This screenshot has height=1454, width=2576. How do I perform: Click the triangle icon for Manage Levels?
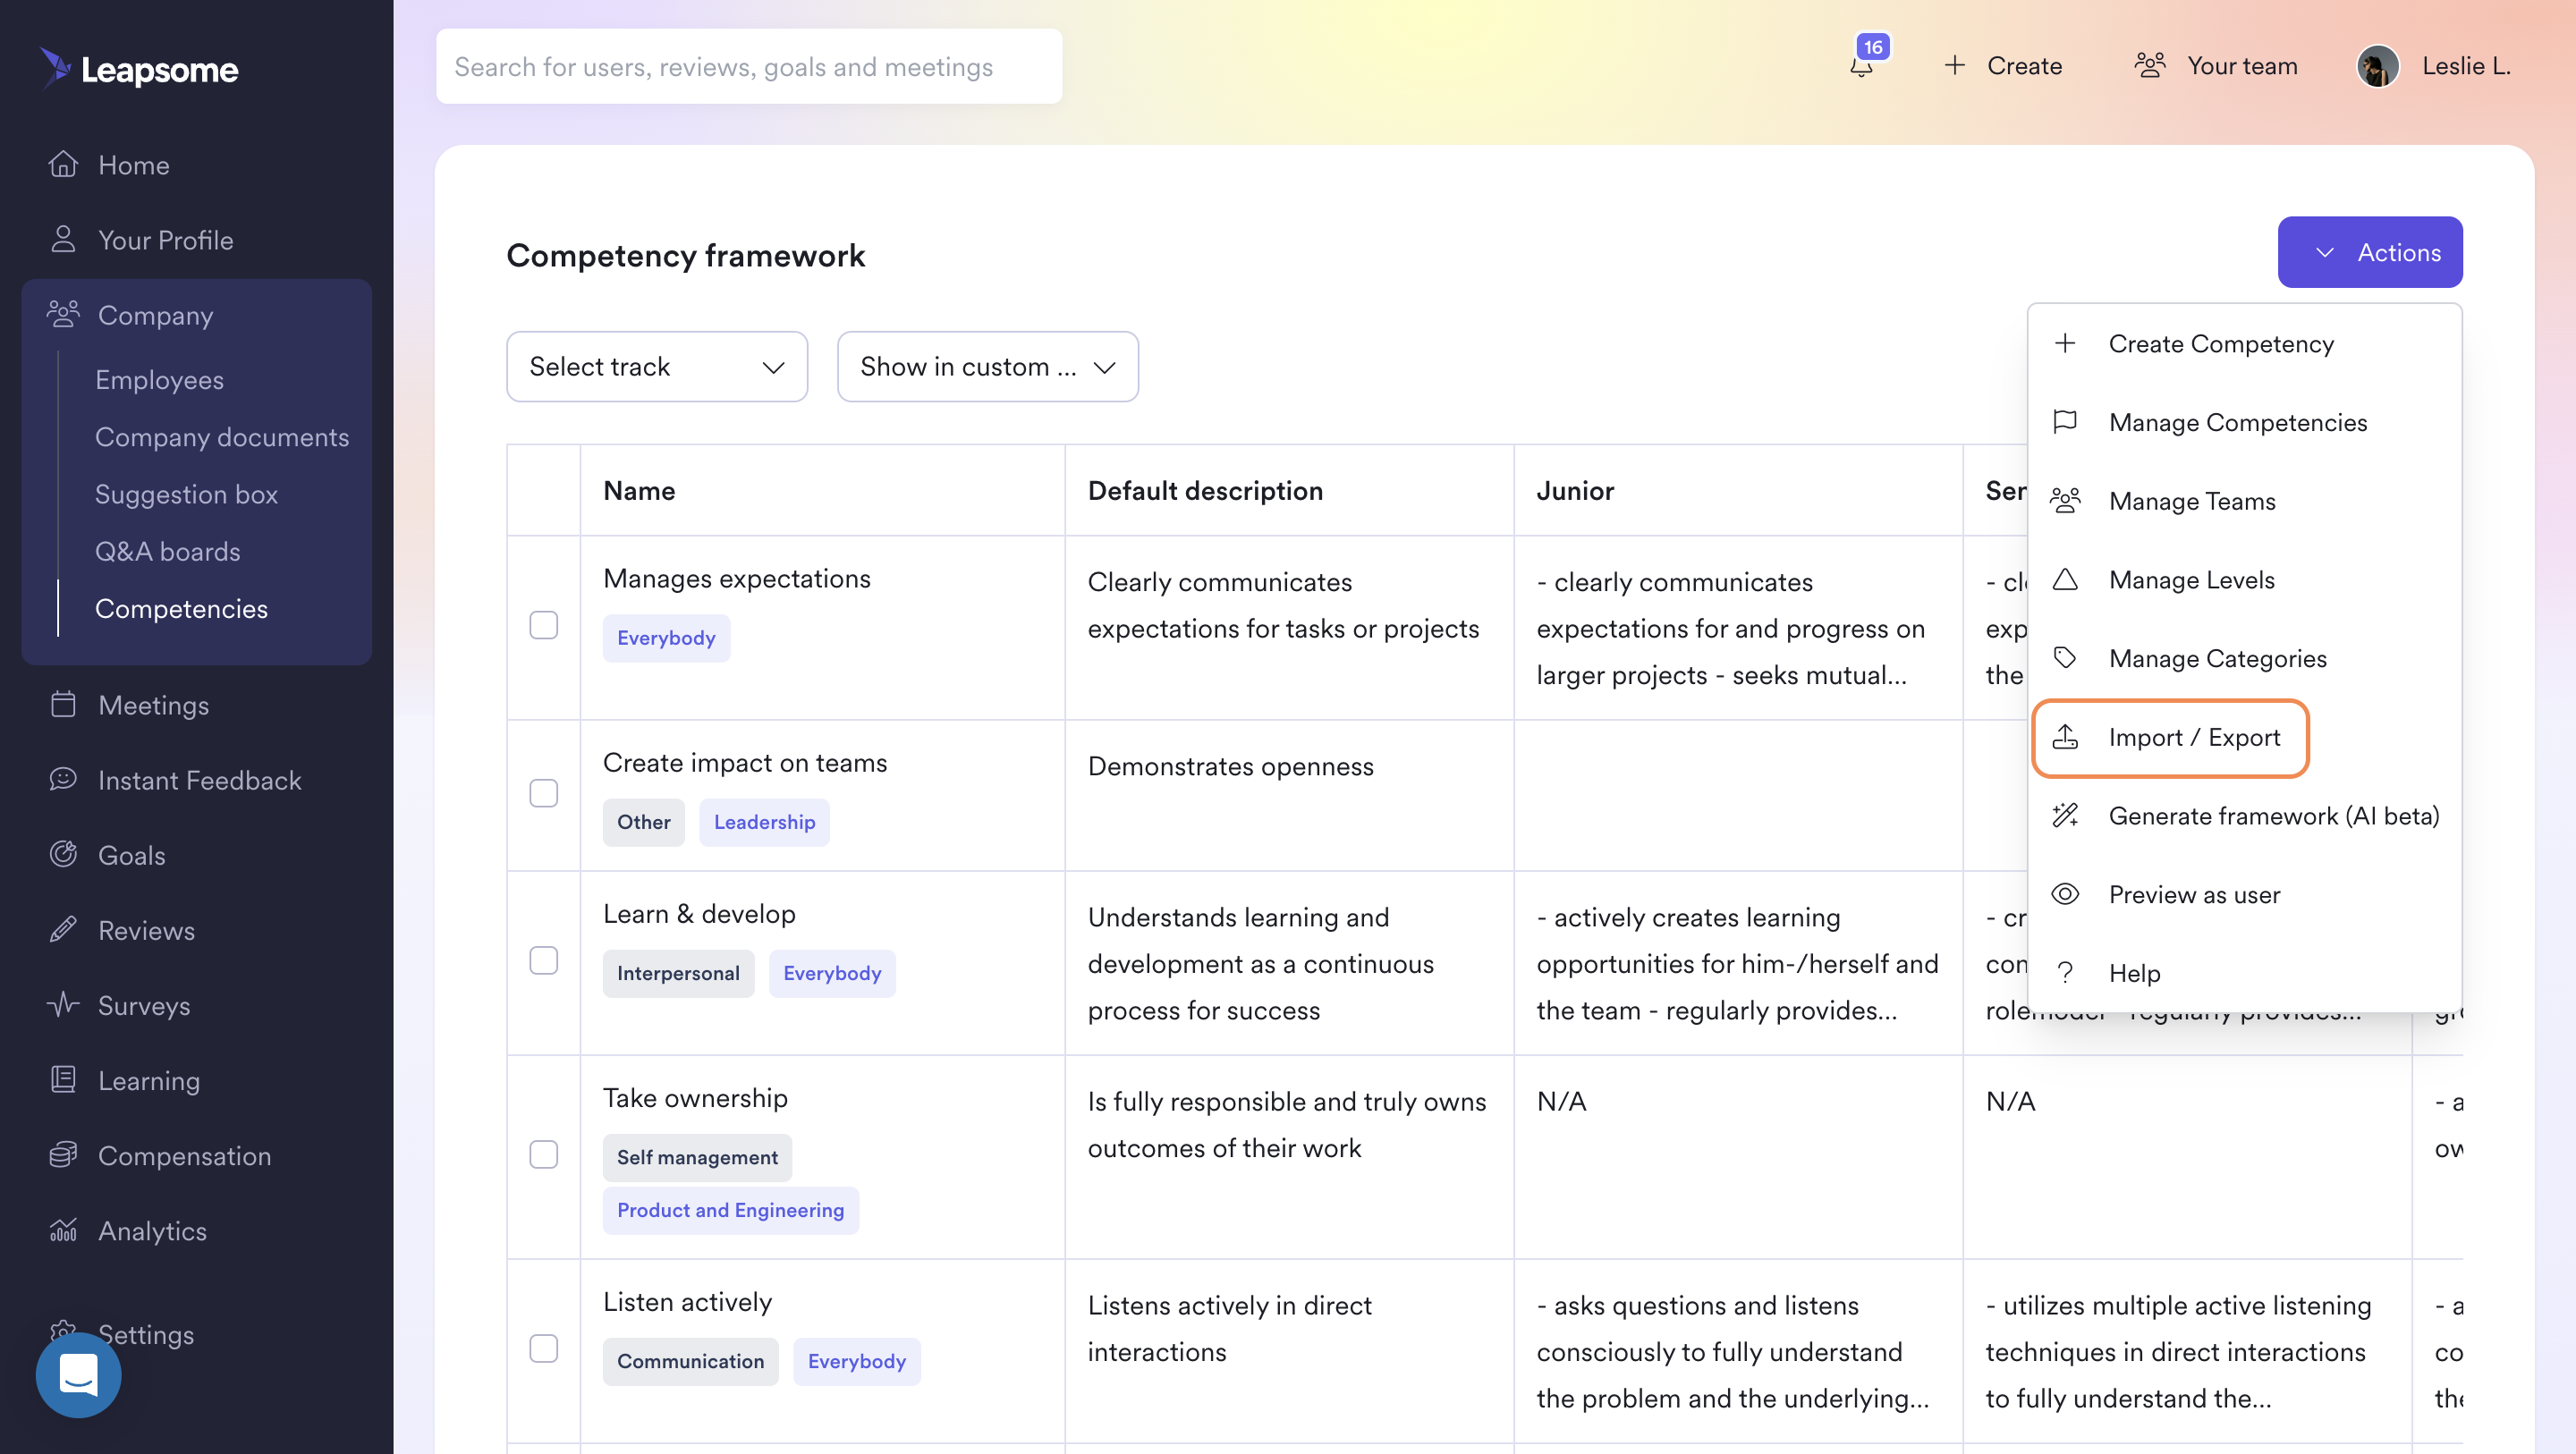click(2065, 579)
